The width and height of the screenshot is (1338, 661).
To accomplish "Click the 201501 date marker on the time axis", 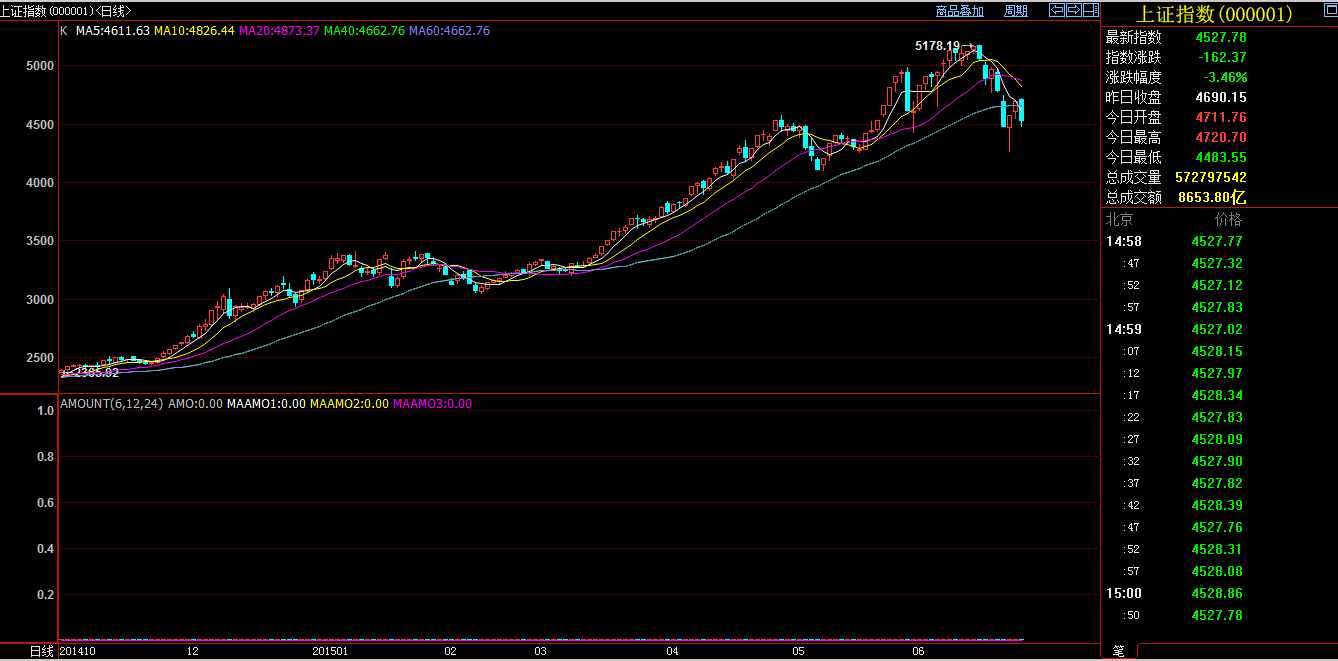I will [330, 651].
